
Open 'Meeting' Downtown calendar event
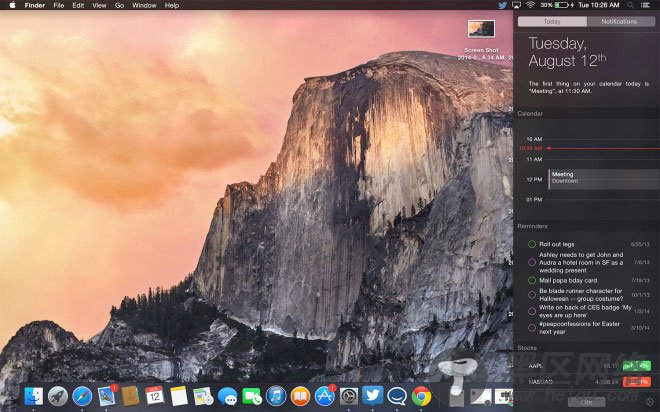(x=604, y=179)
